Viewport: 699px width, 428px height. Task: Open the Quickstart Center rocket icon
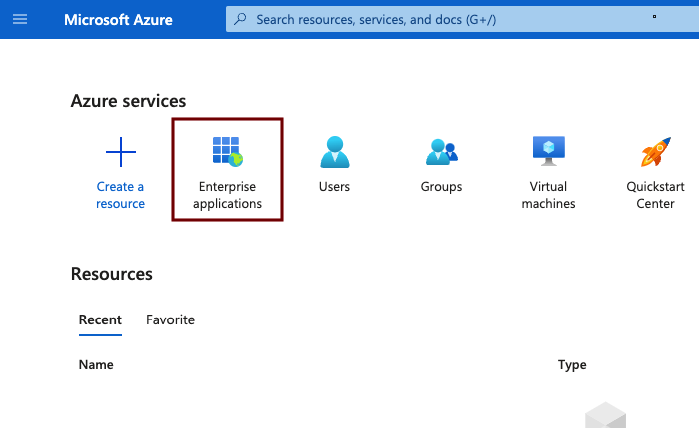[x=656, y=152]
